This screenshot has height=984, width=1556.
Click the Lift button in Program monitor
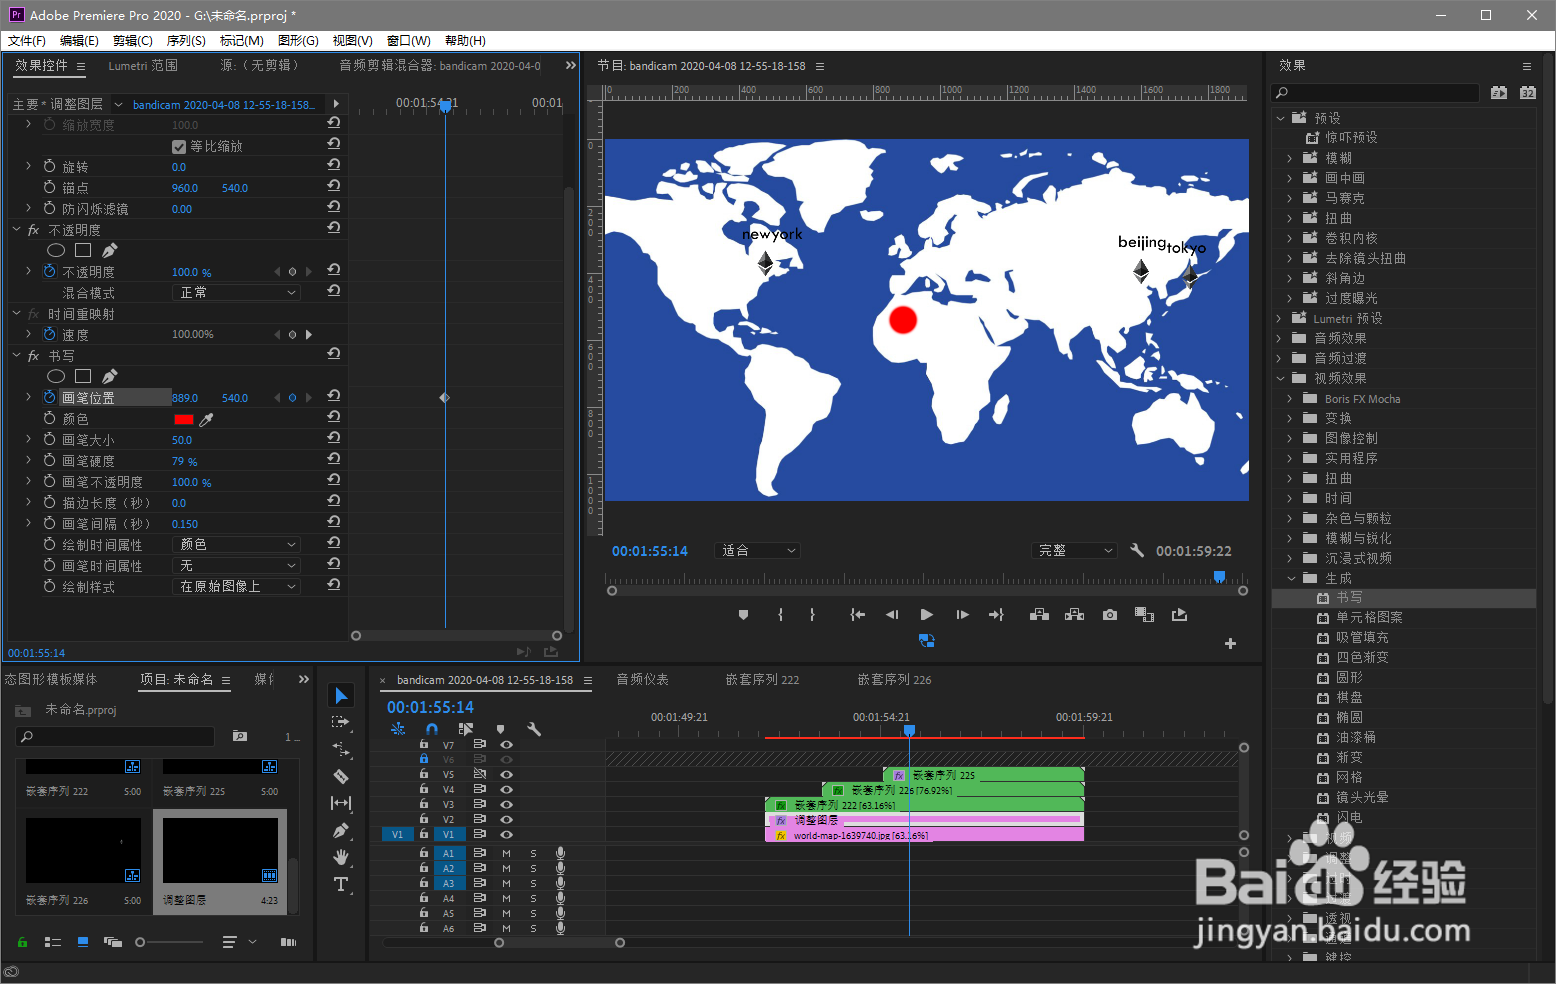(1040, 615)
